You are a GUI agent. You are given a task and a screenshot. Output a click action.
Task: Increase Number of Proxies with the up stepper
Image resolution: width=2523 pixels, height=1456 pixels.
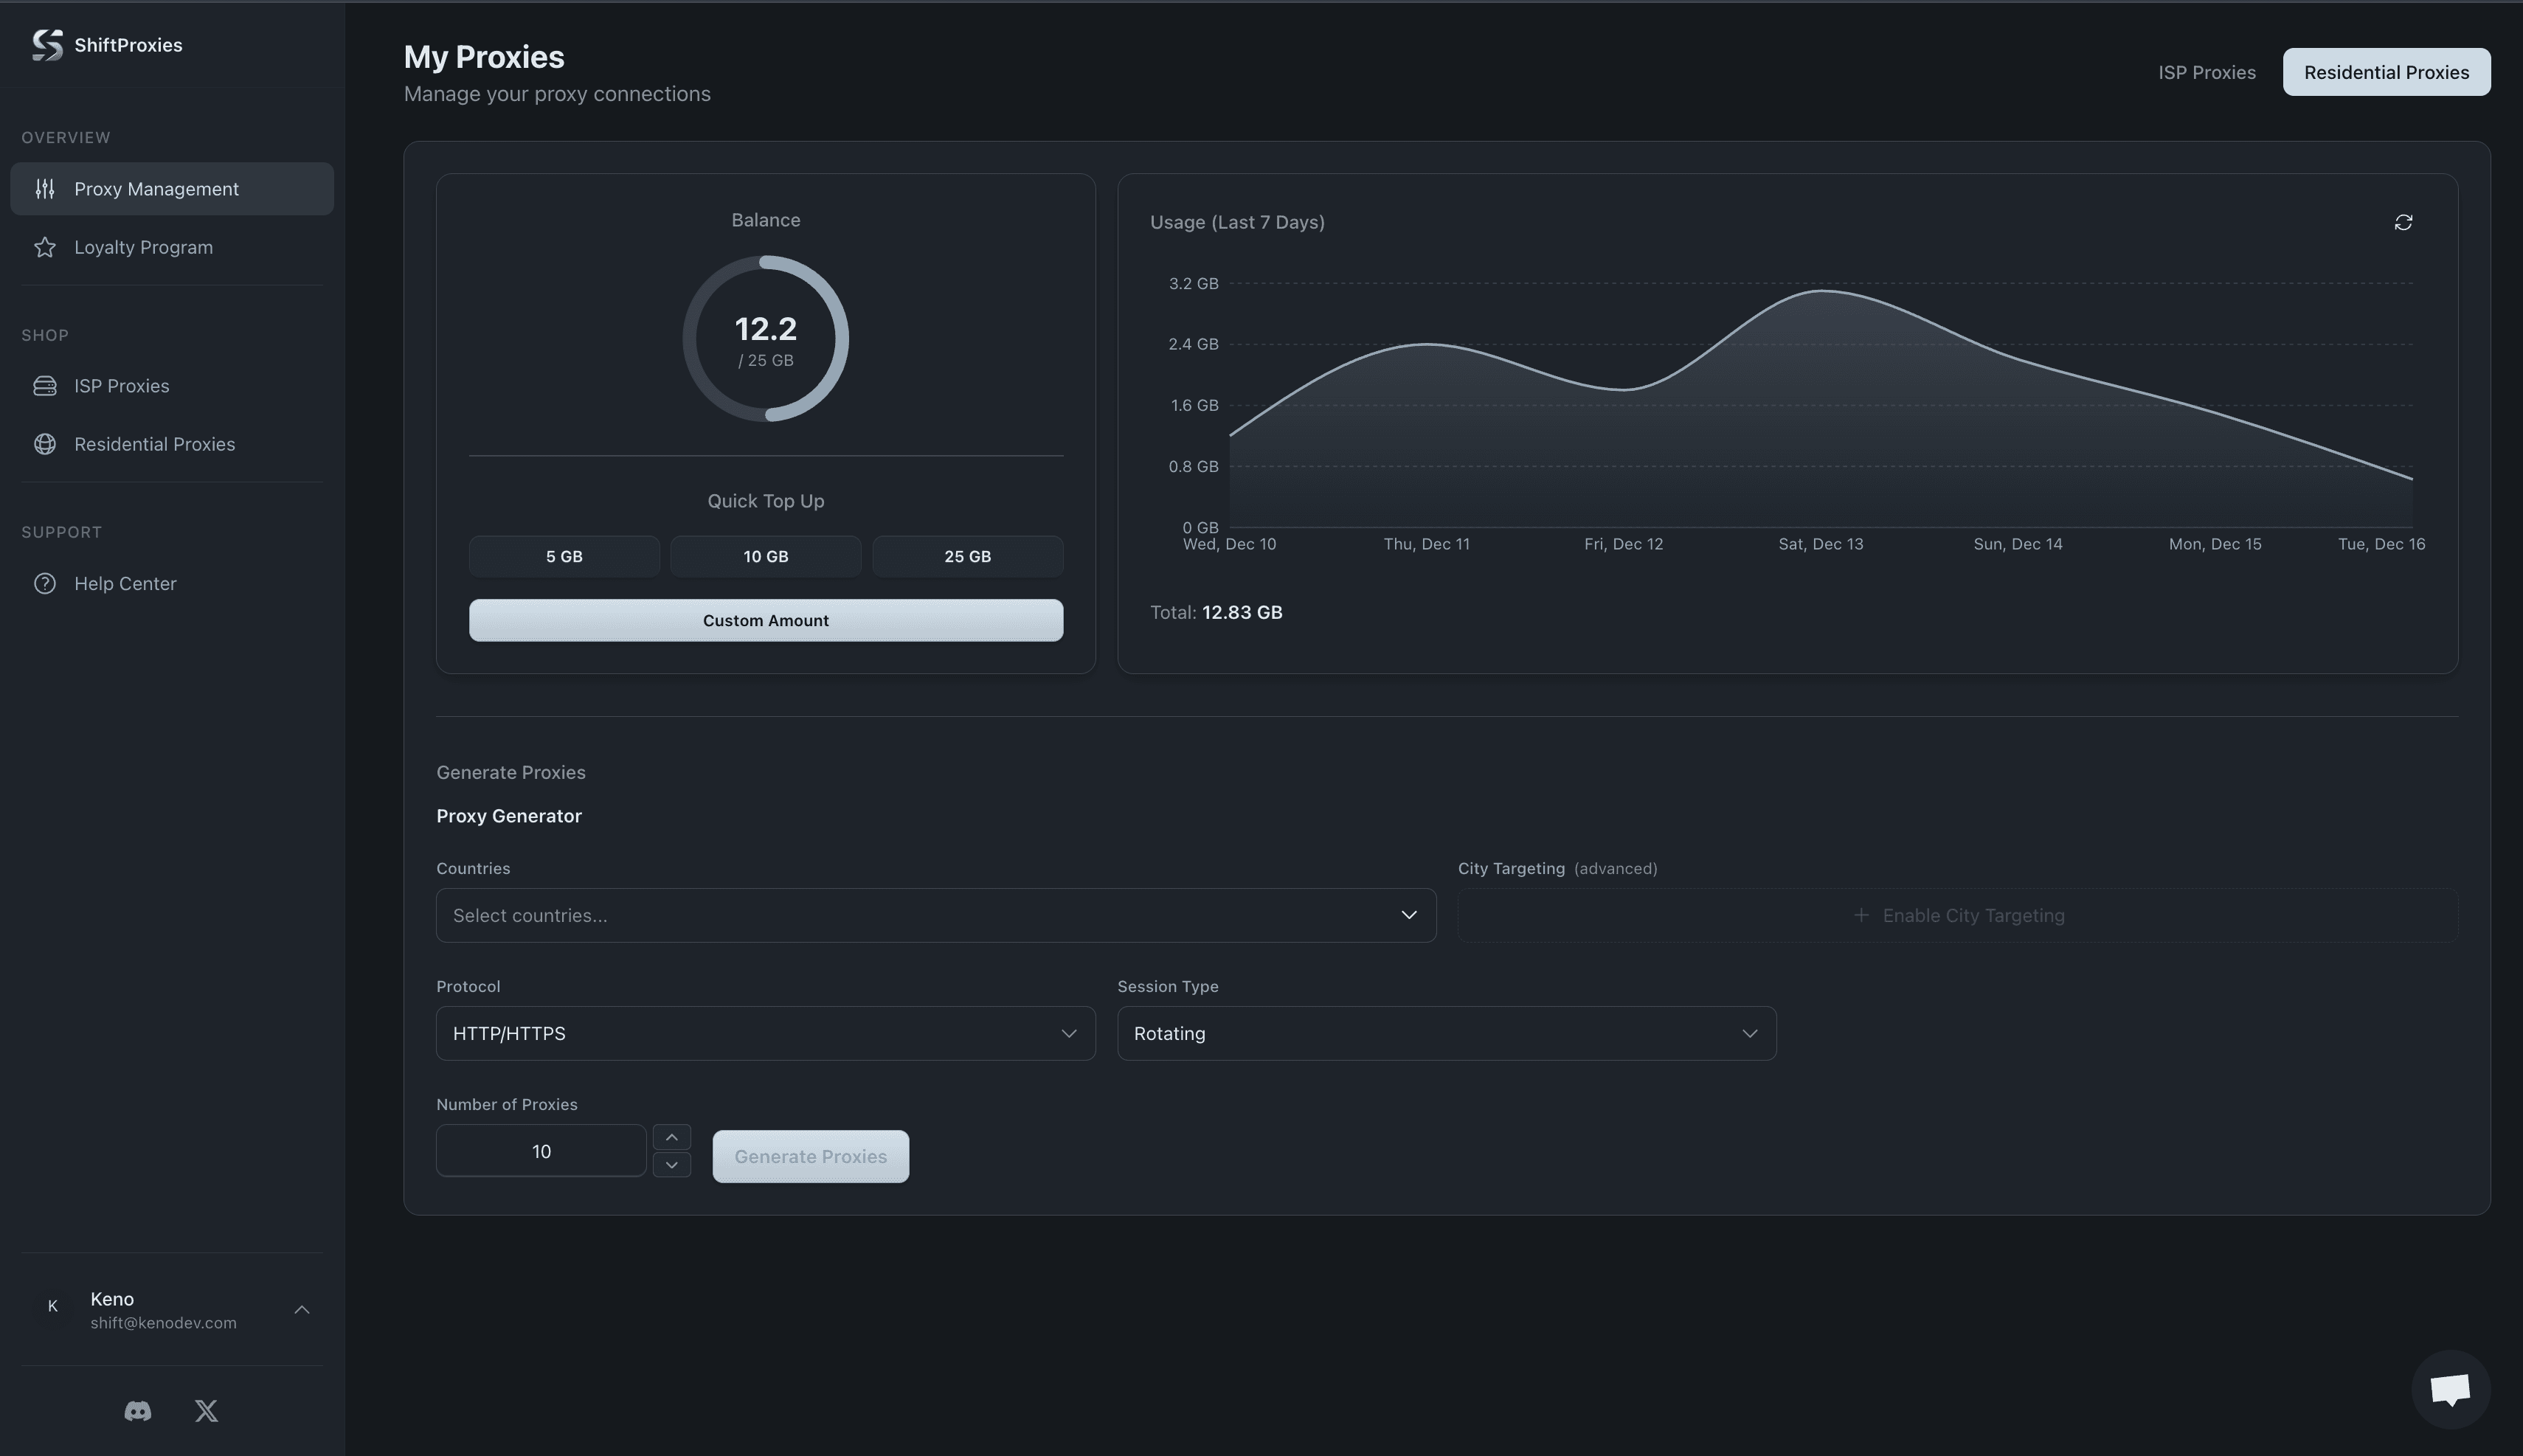tap(671, 1137)
